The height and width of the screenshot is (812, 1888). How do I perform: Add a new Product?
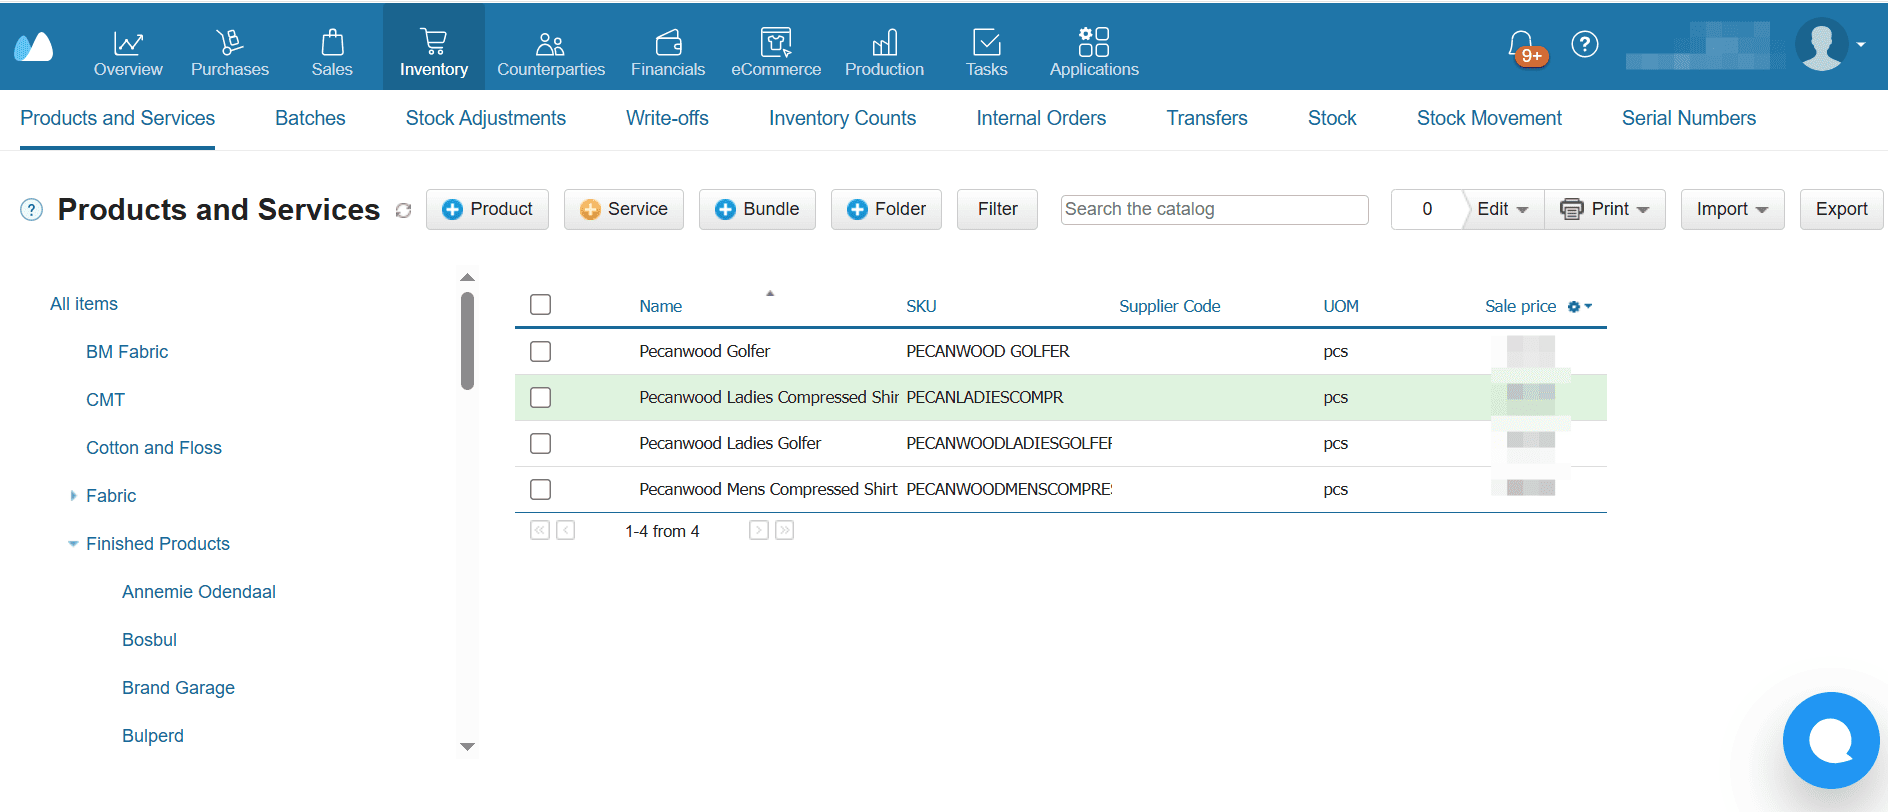[487, 209]
